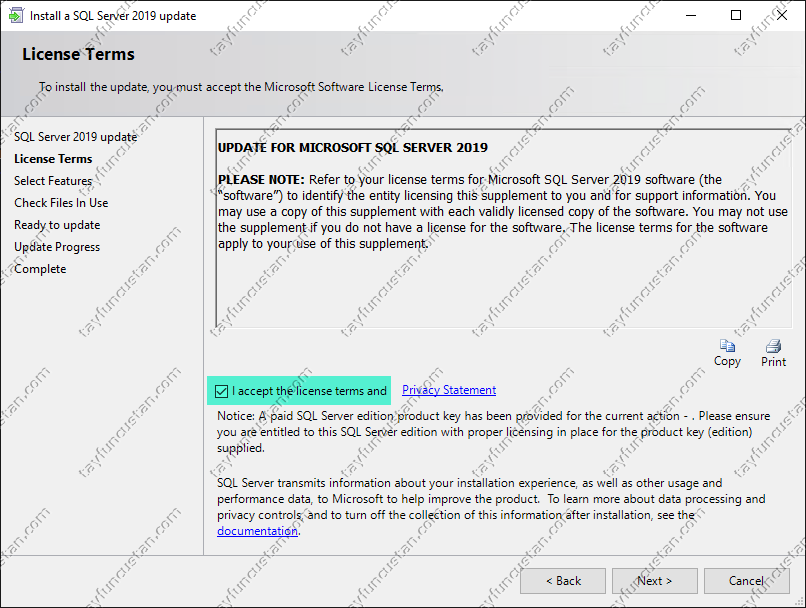
Task: Return to previous page with Back
Action: (x=563, y=581)
